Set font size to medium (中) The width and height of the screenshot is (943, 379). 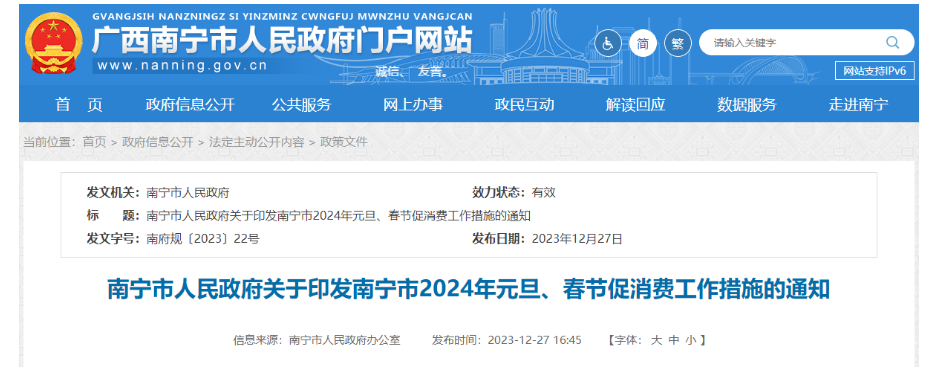click(x=674, y=340)
